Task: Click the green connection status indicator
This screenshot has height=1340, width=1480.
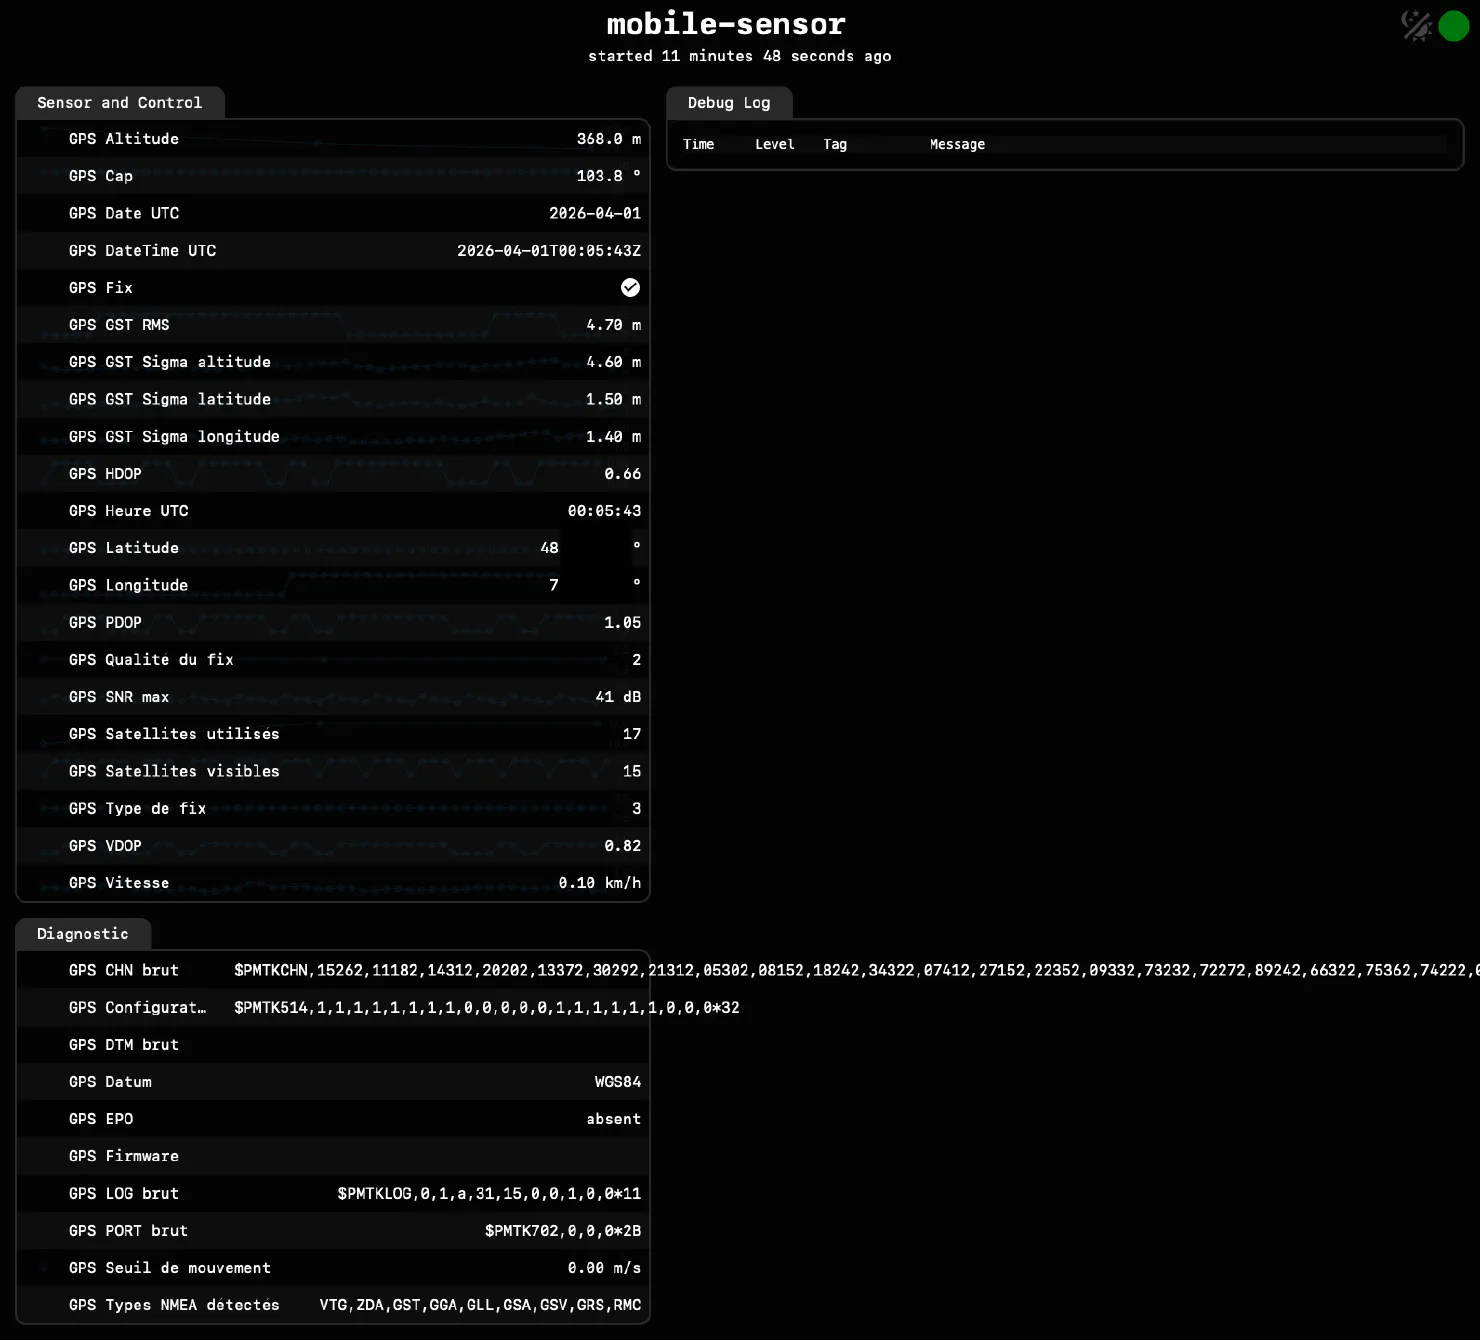Action: coord(1453,26)
